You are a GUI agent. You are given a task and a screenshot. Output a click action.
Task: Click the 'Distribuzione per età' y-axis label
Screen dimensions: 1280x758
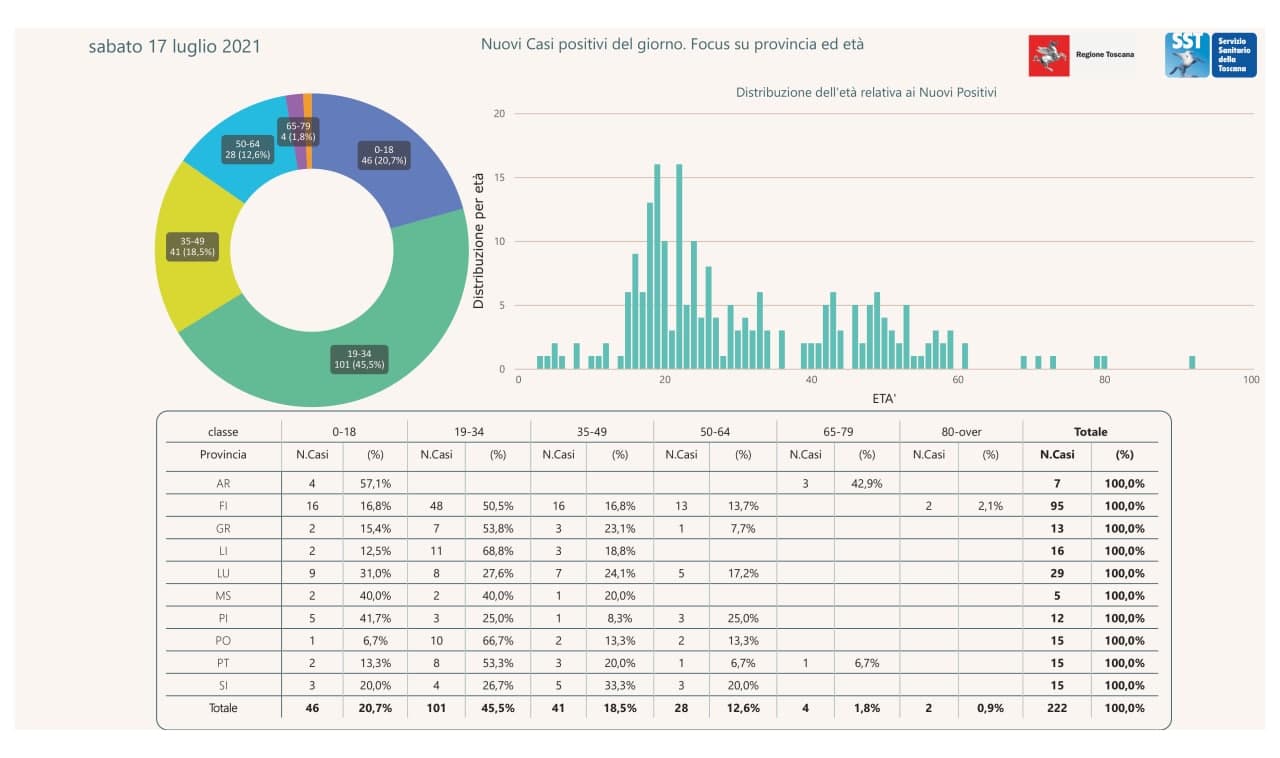(479, 240)
